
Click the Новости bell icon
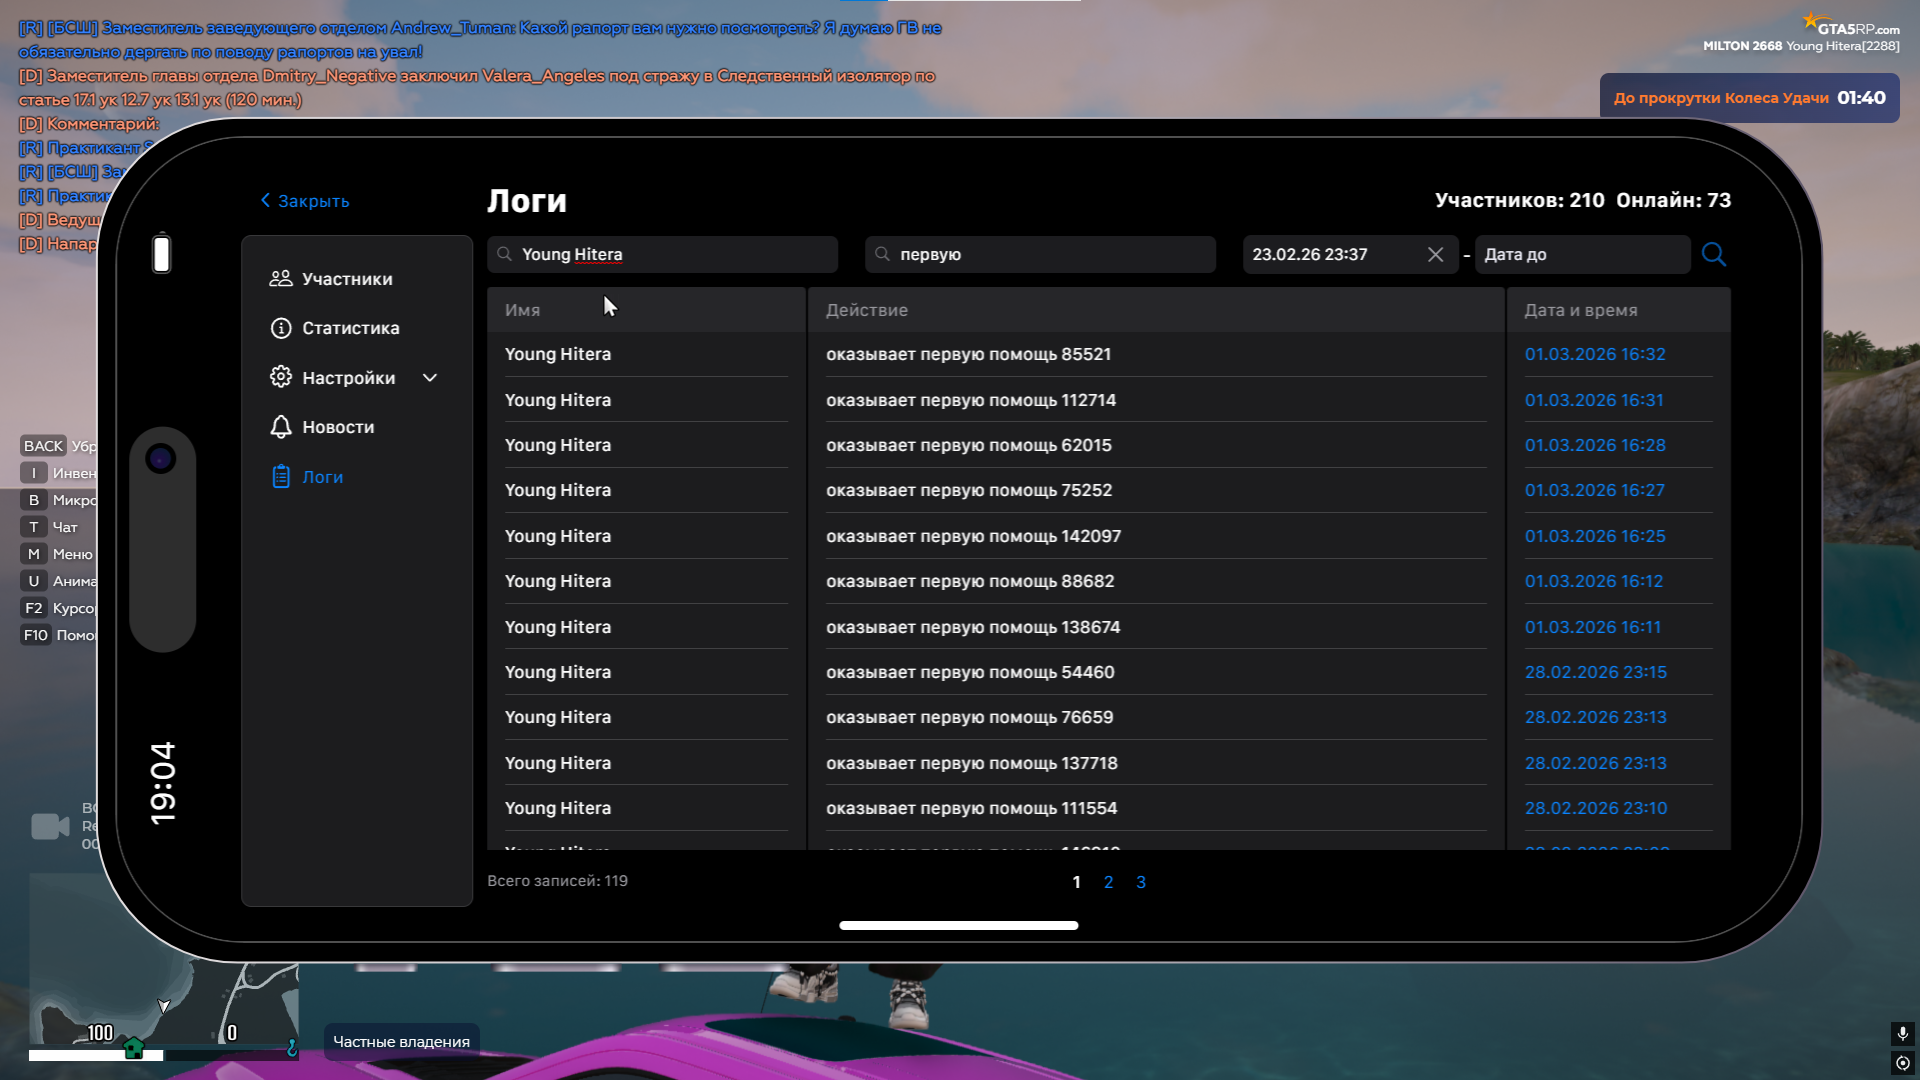[281, 427]
